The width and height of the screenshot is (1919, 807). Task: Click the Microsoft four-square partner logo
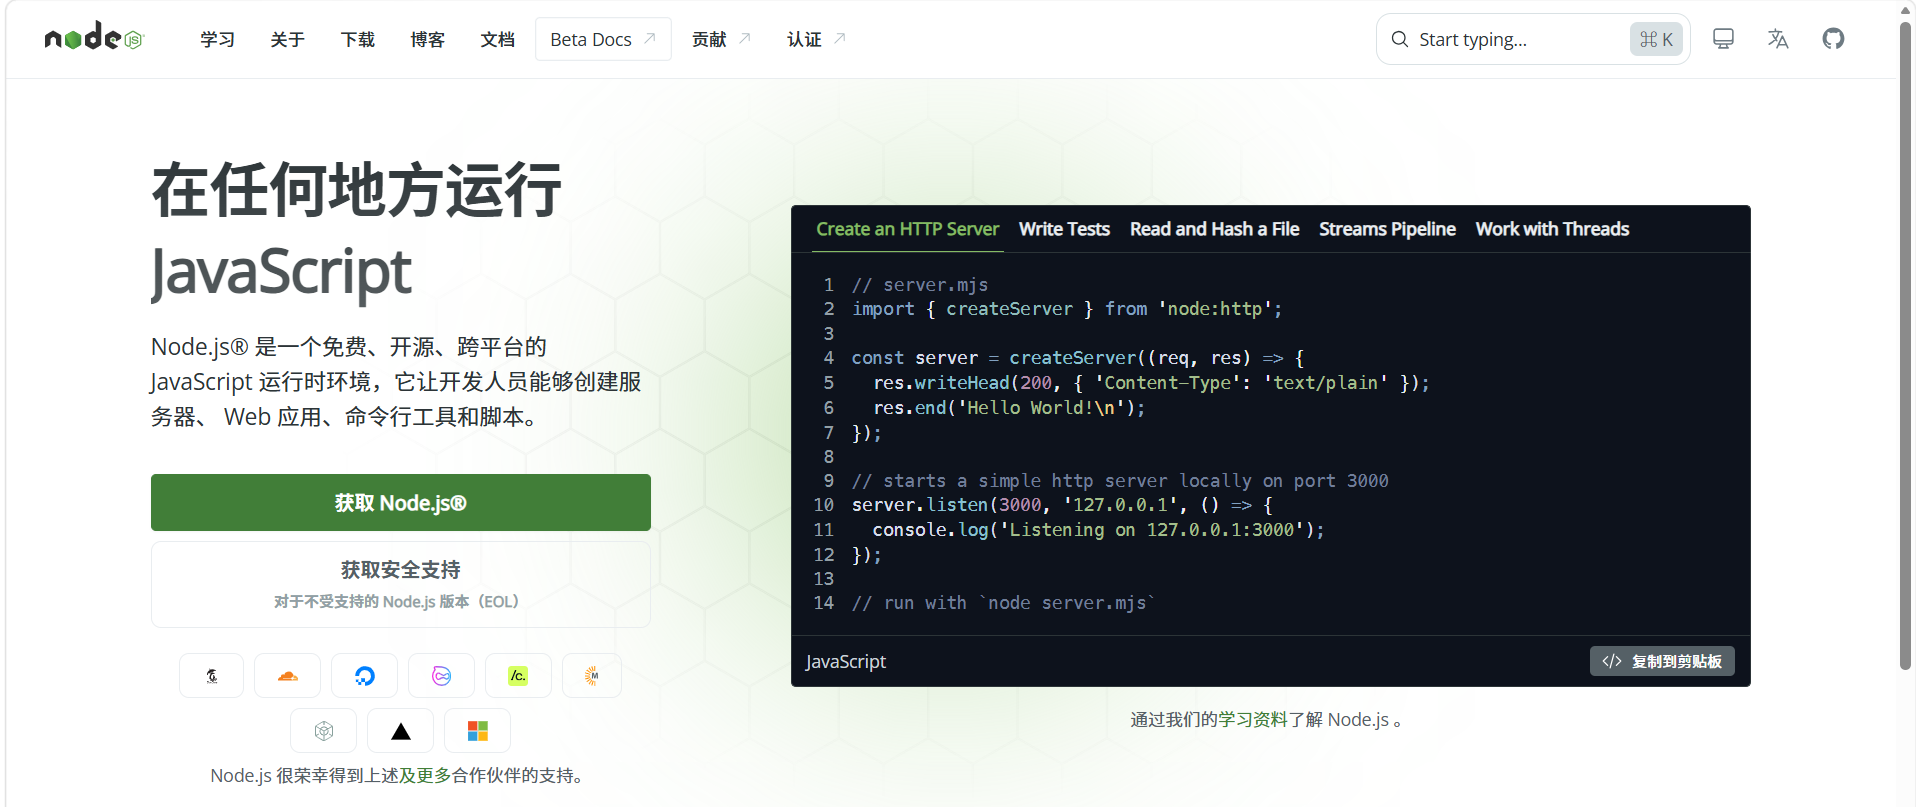coord(477,731)
